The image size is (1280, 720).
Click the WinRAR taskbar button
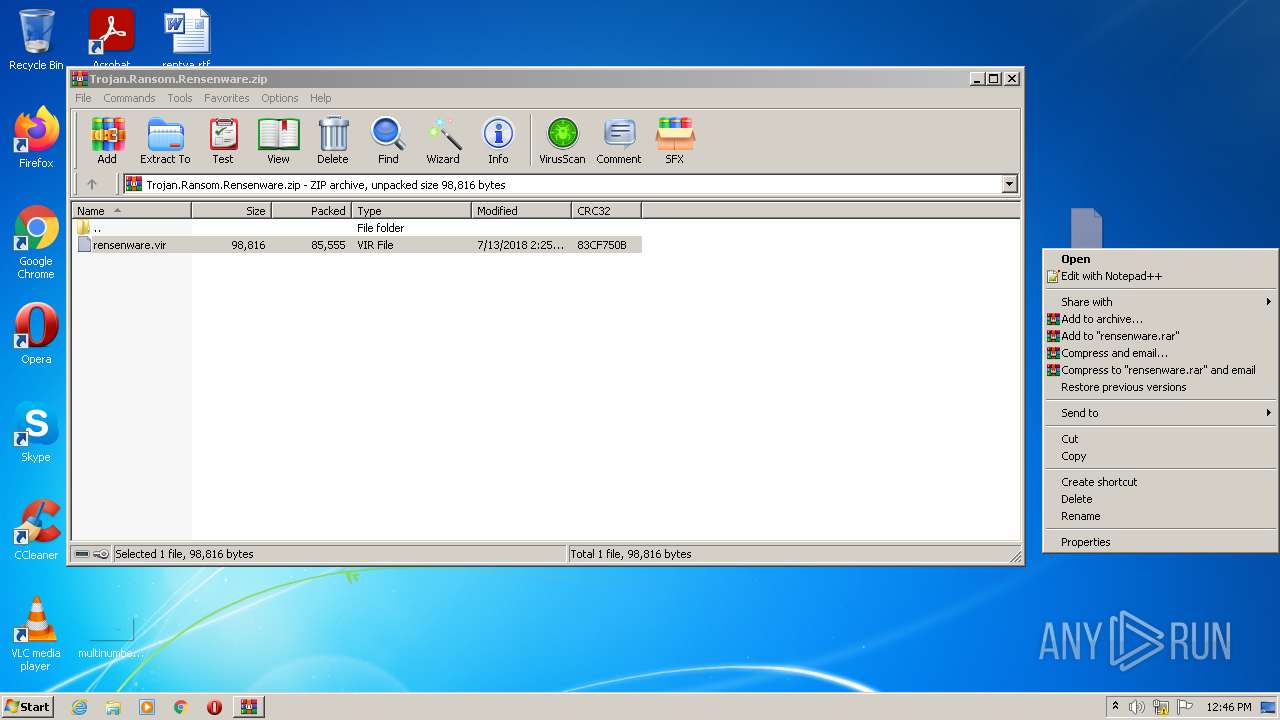click(x=248, y=707)
